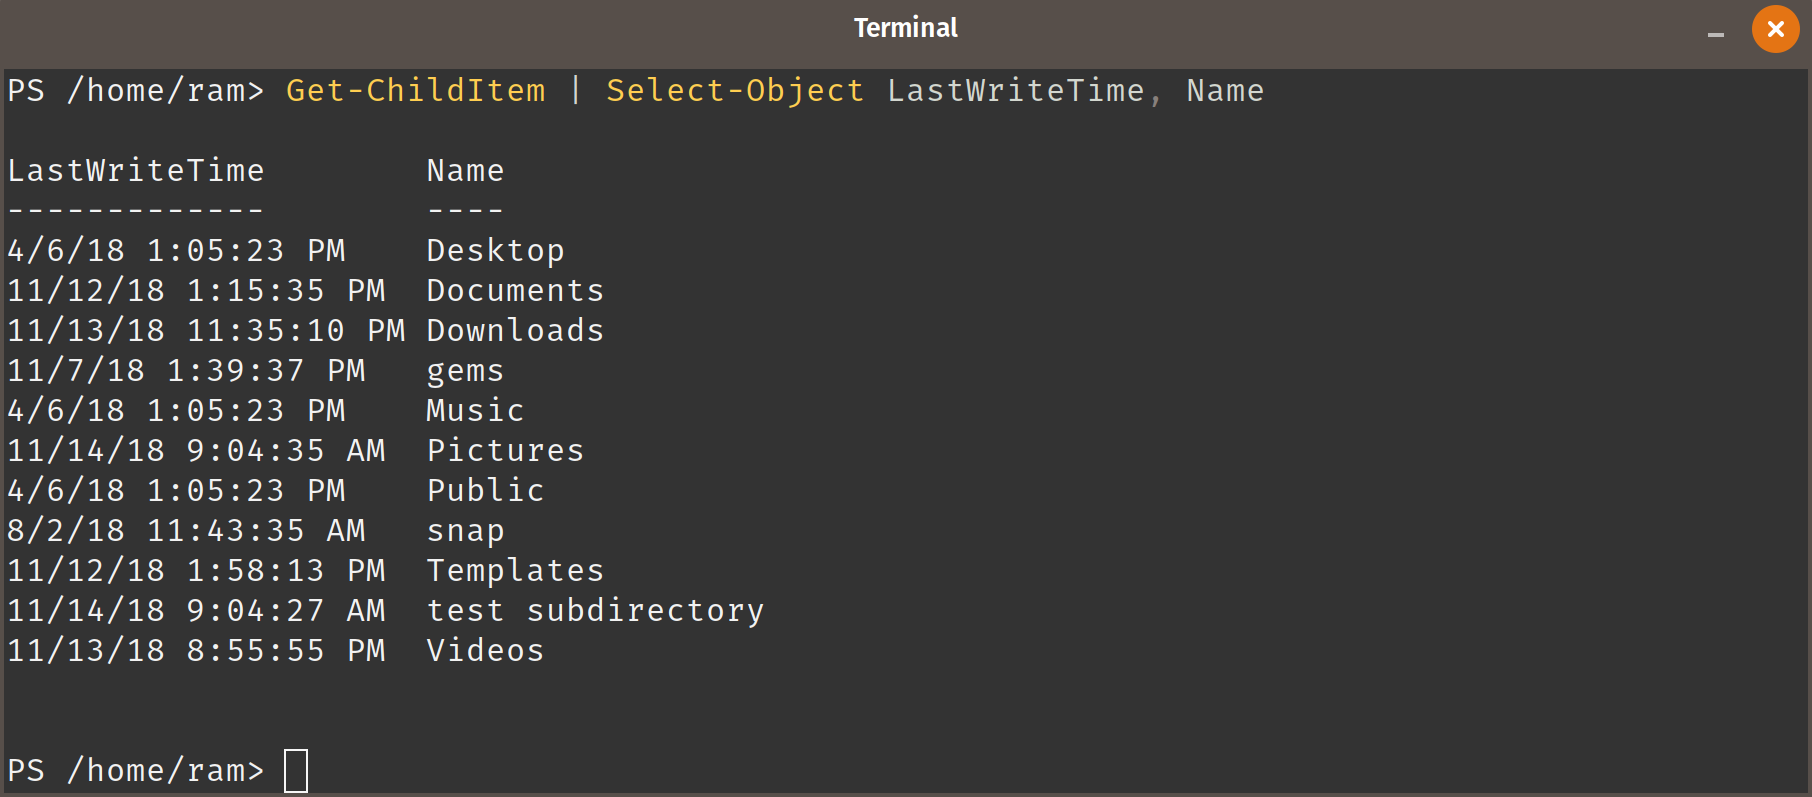The image size is (1812, 797).
Task: Close the Terminal window with the orange X
Action: (x=1775, y=29)
